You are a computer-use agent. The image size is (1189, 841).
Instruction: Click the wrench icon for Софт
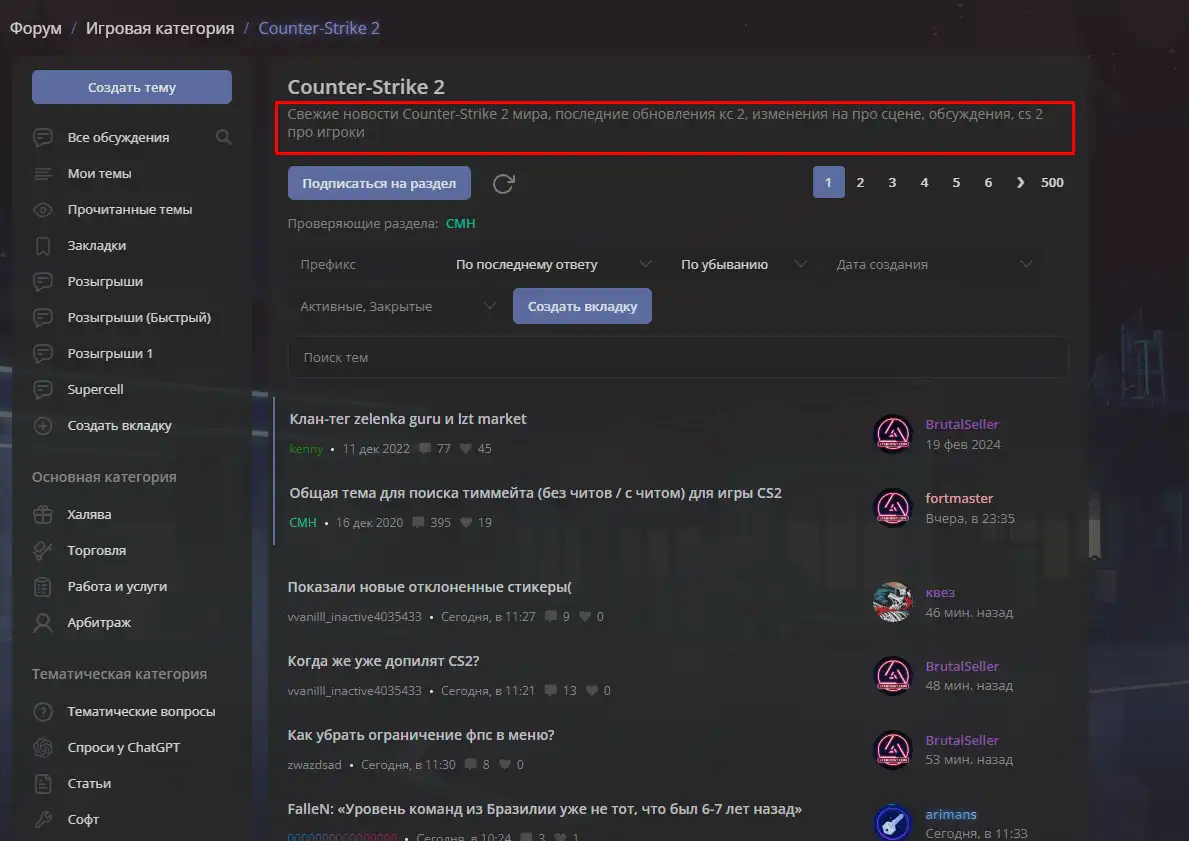tap(43, 819)
